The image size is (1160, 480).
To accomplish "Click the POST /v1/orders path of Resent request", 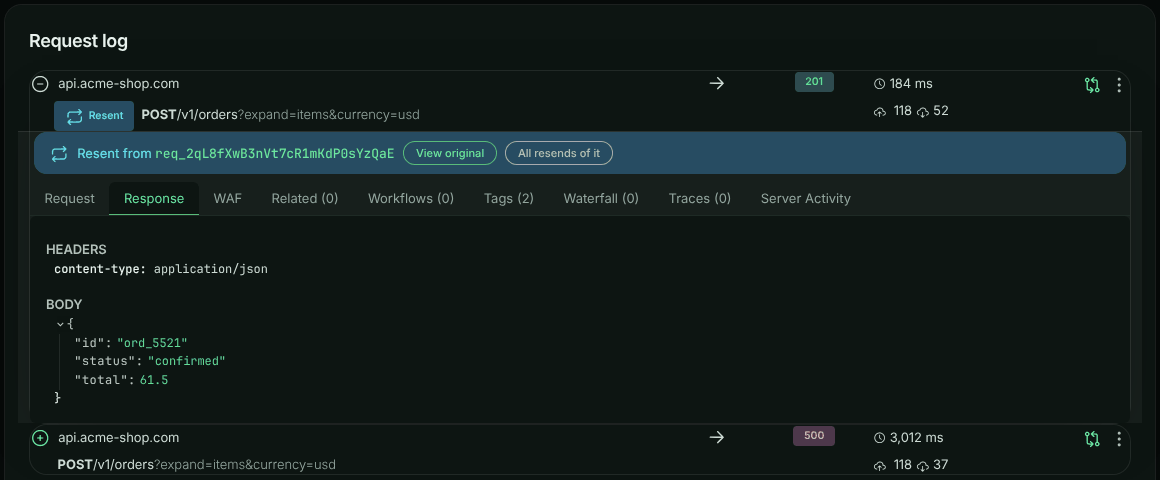I will coord(280,115).
